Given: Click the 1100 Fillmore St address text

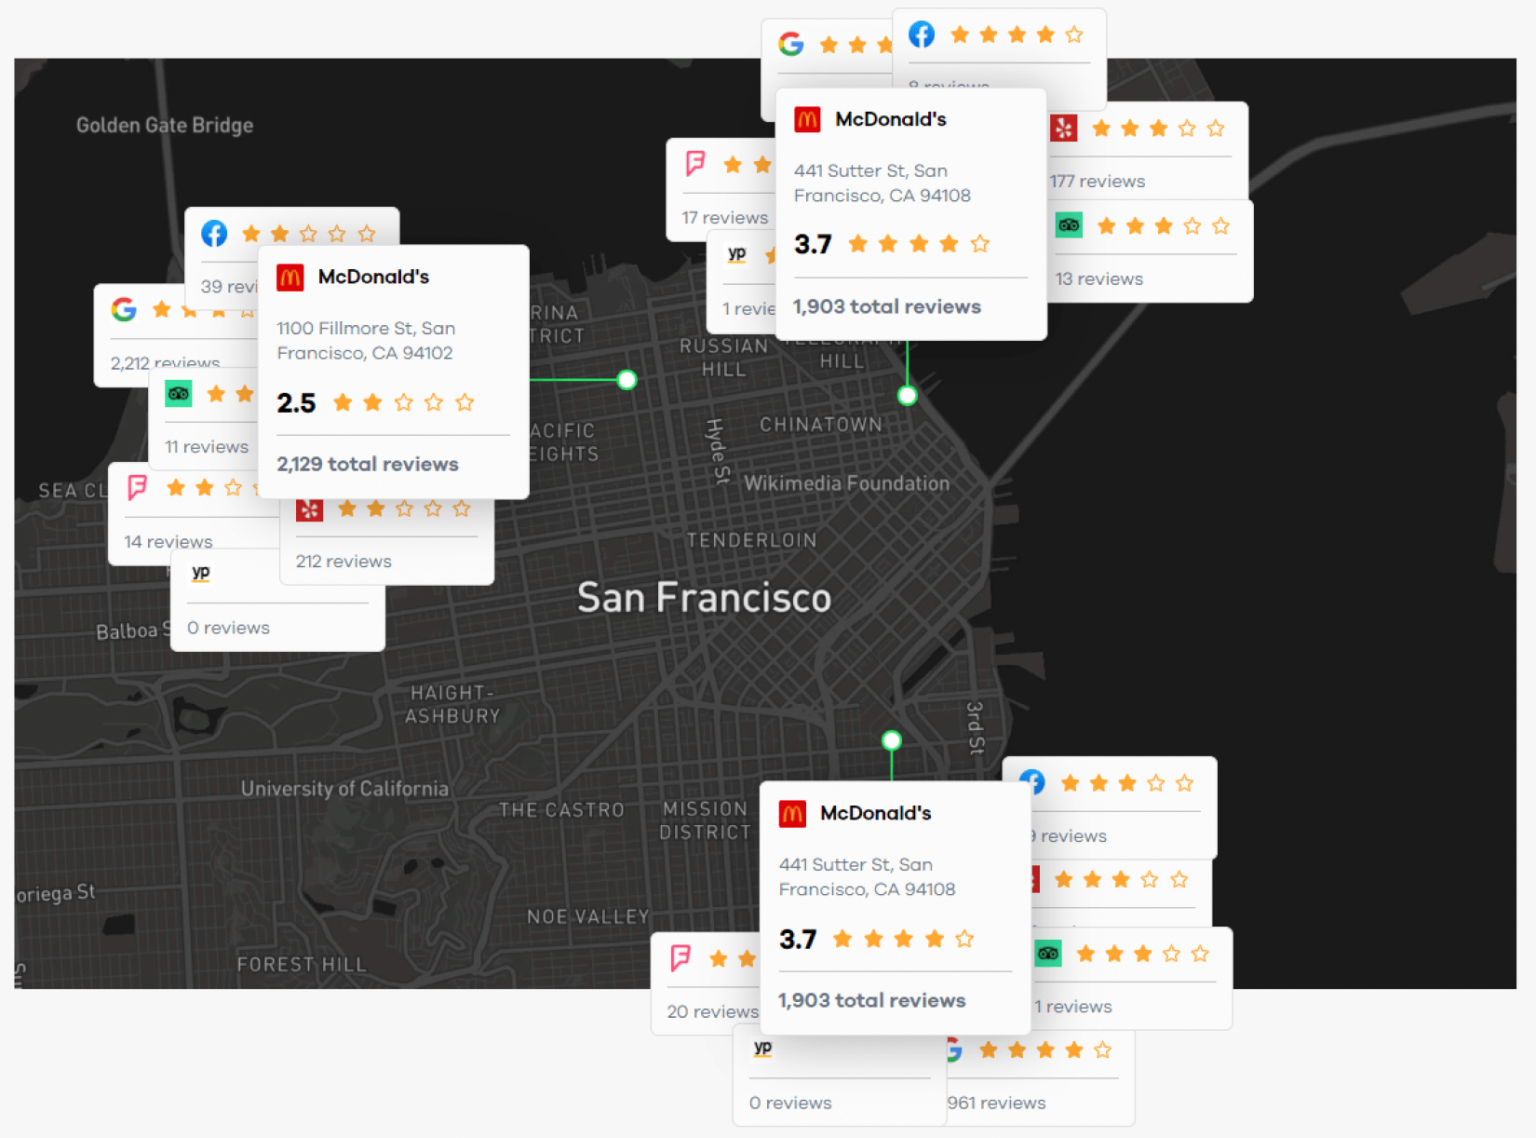Looking at the screenshot, I should tap(366, 340).
